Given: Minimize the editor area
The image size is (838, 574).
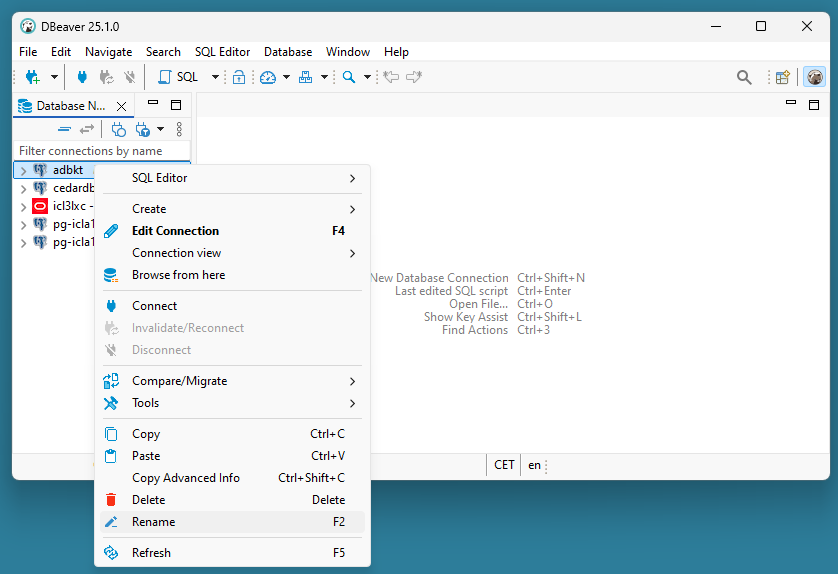Looking at the screenshot, I should (x=791, y=103).
